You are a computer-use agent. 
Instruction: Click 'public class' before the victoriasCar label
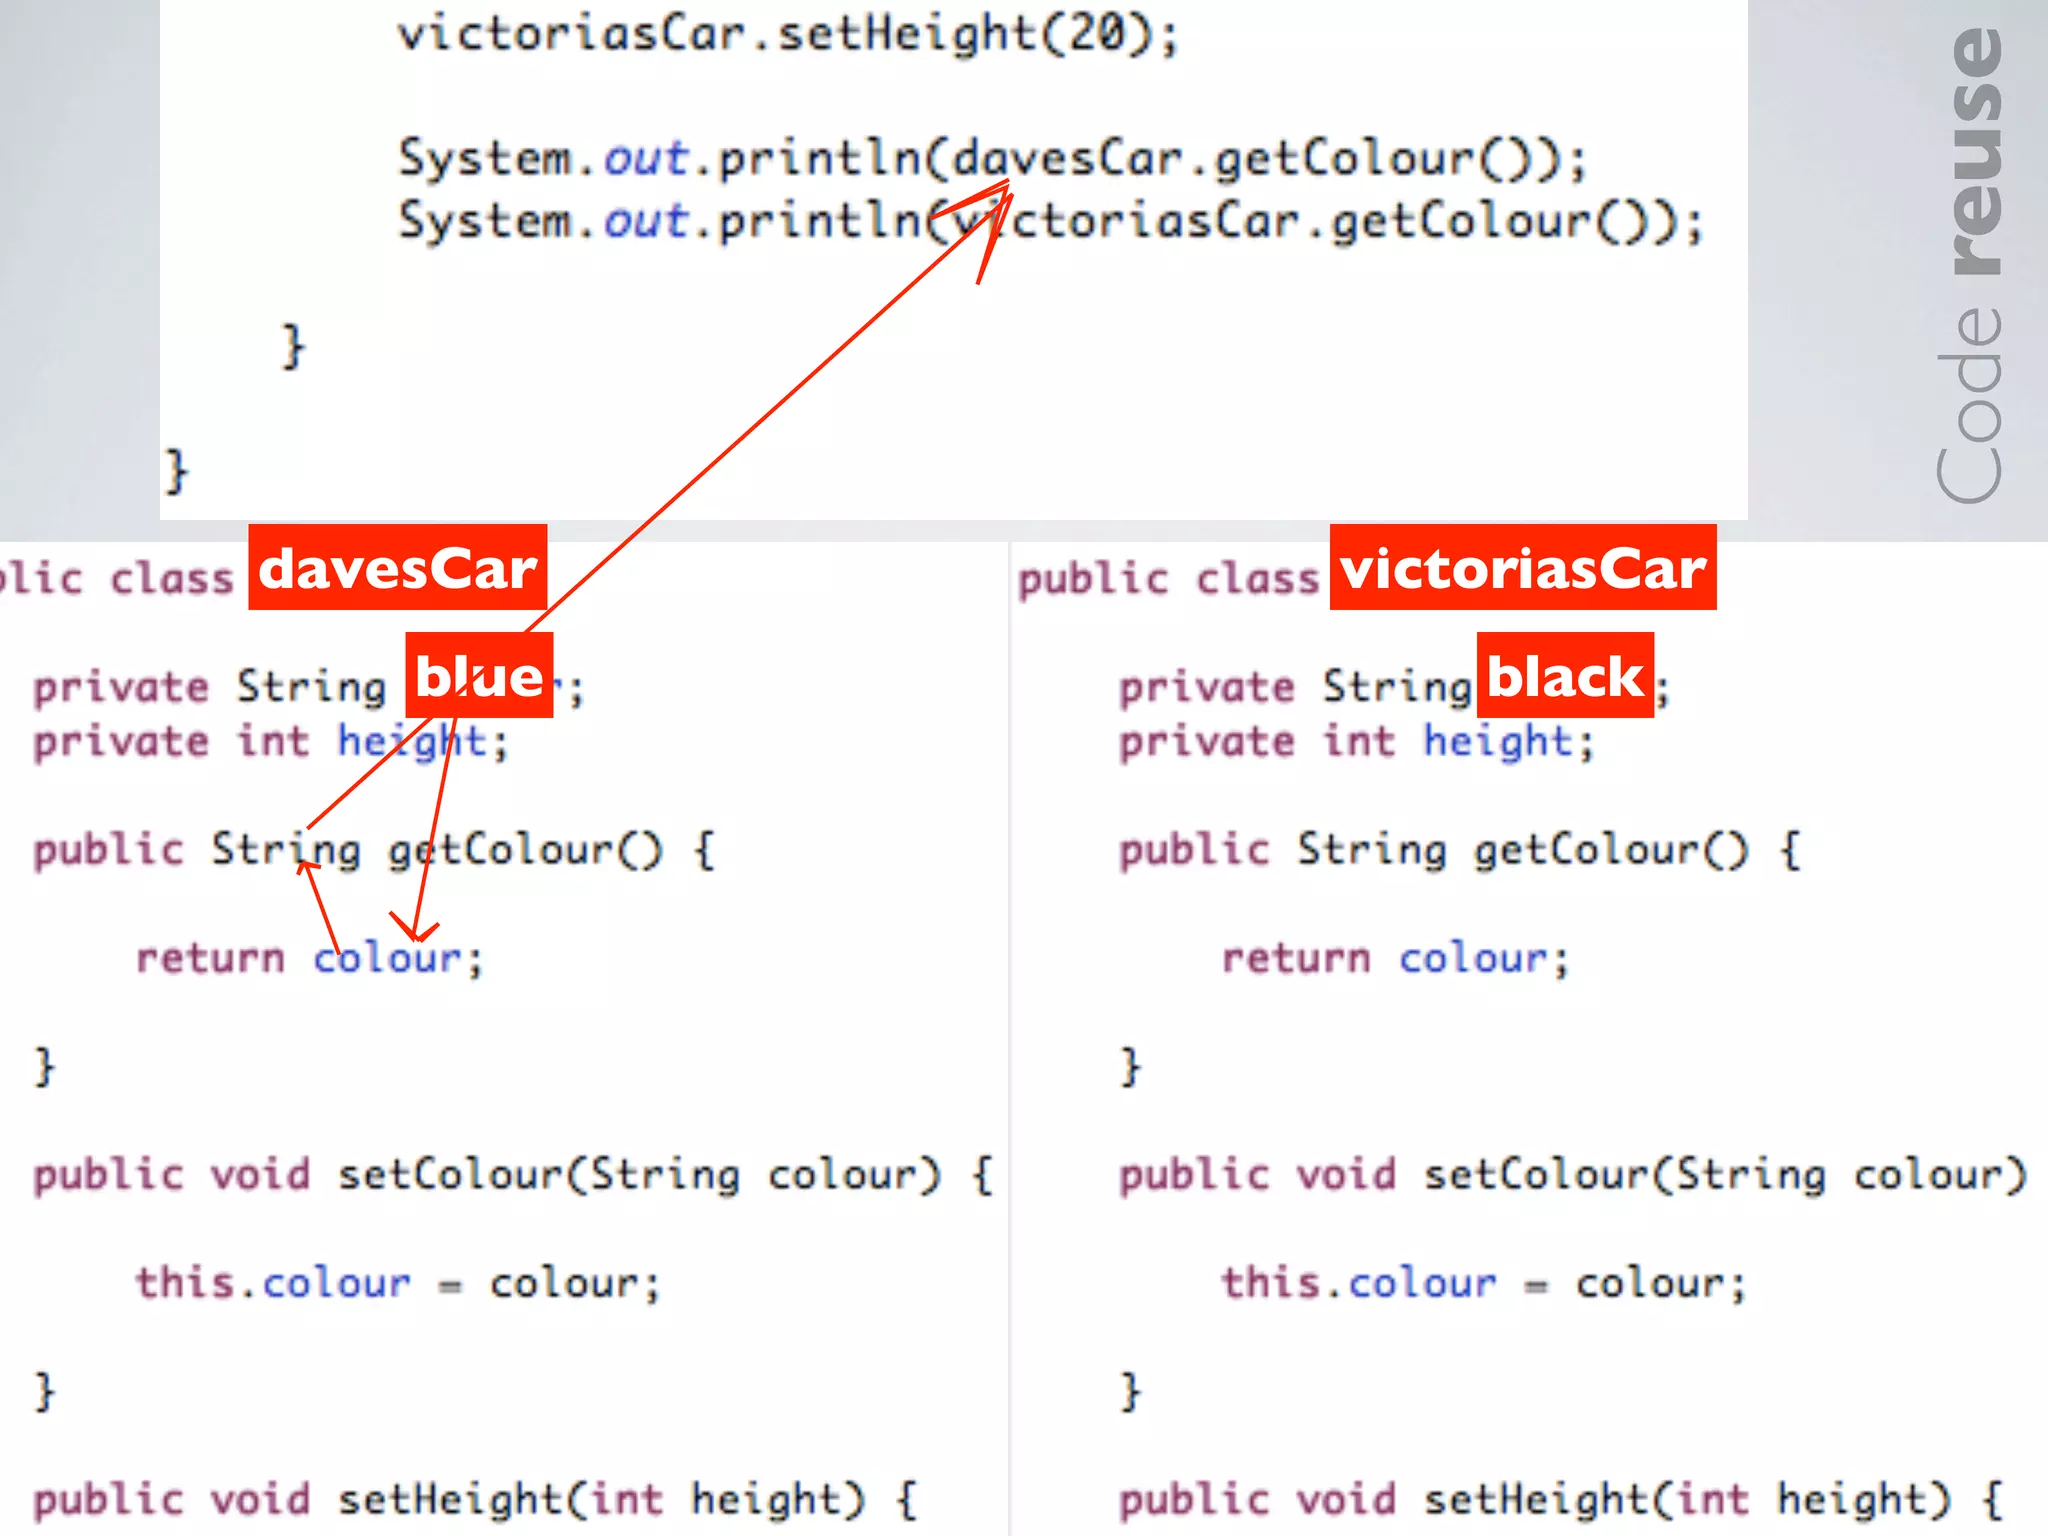(1169, 579)
